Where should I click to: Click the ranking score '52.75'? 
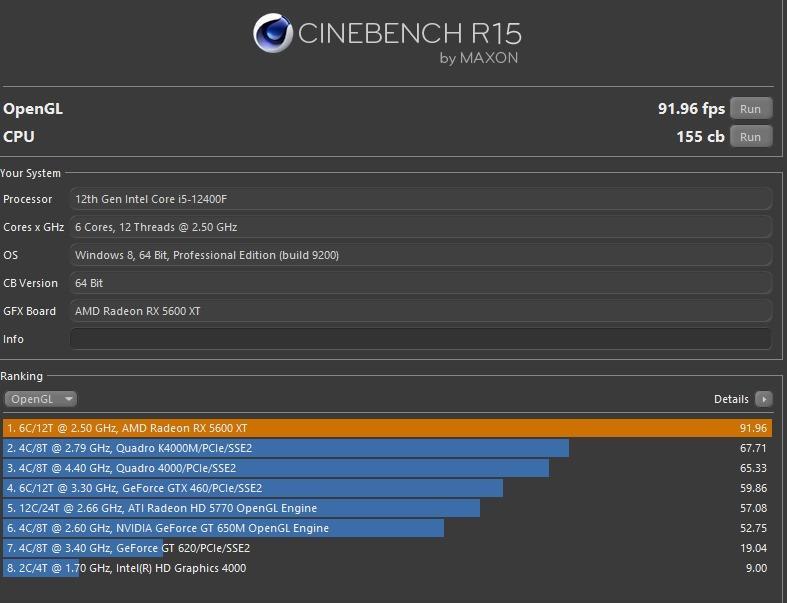click(753, 528)
